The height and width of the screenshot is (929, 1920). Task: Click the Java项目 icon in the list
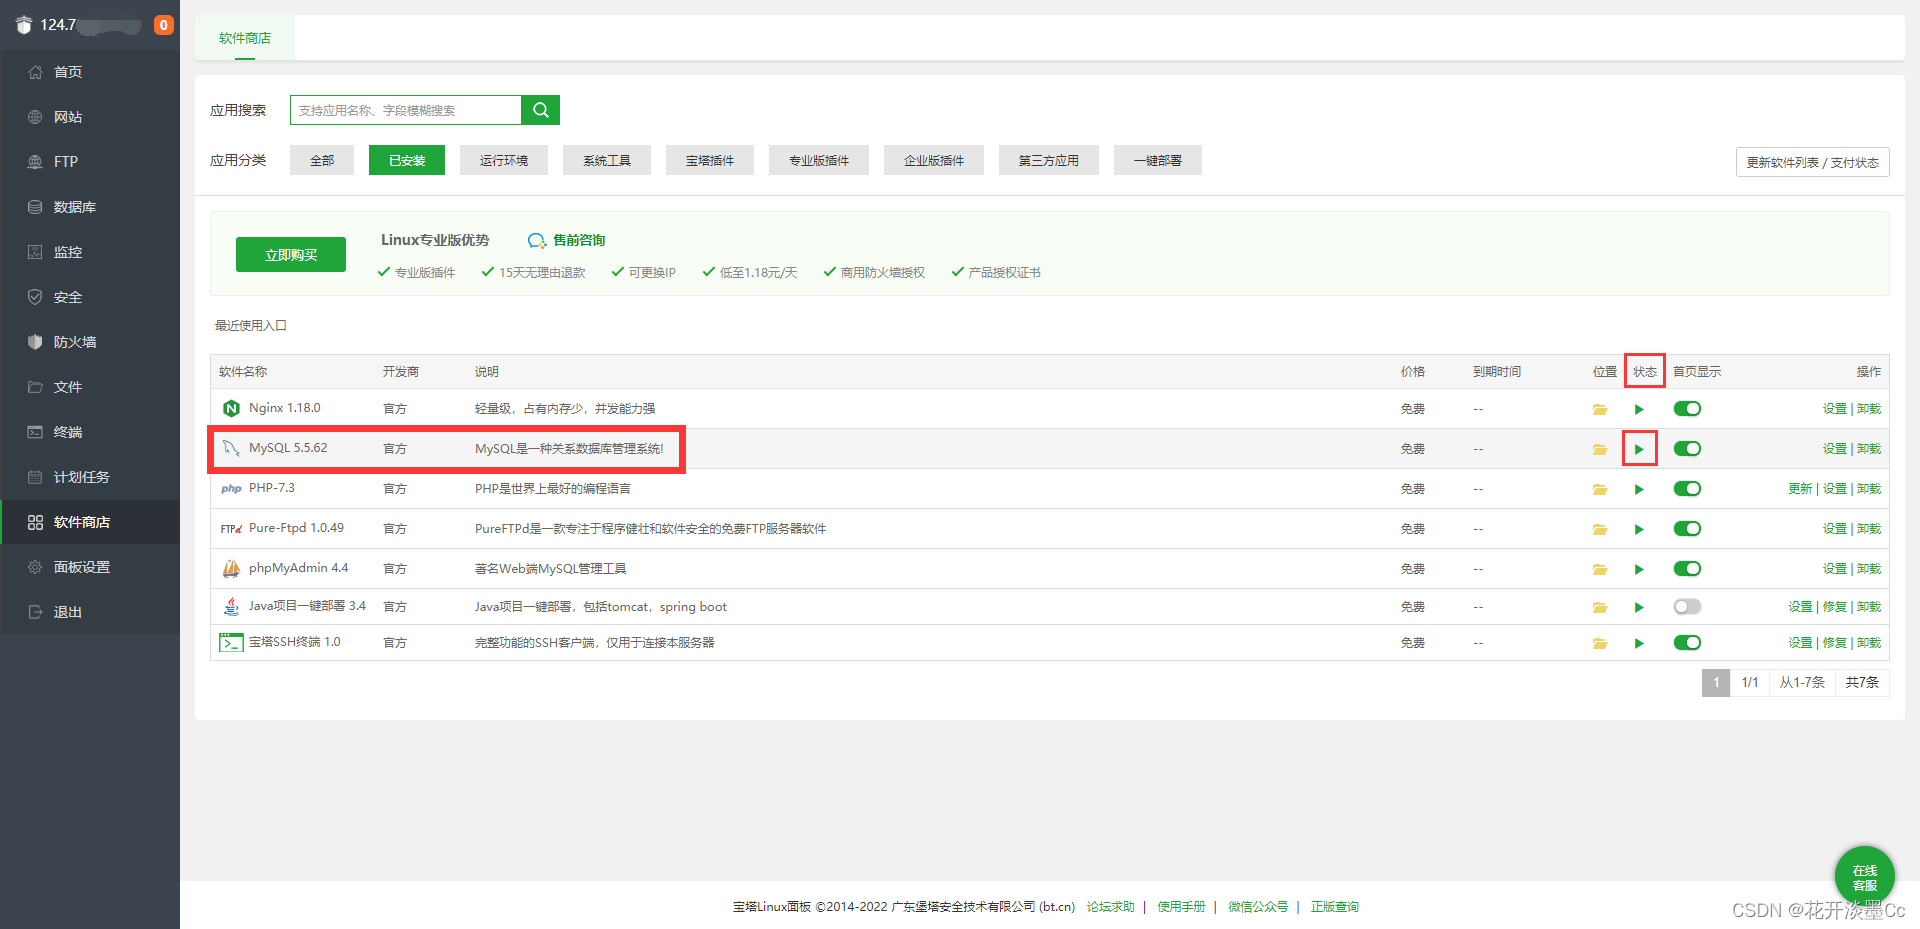231,606
